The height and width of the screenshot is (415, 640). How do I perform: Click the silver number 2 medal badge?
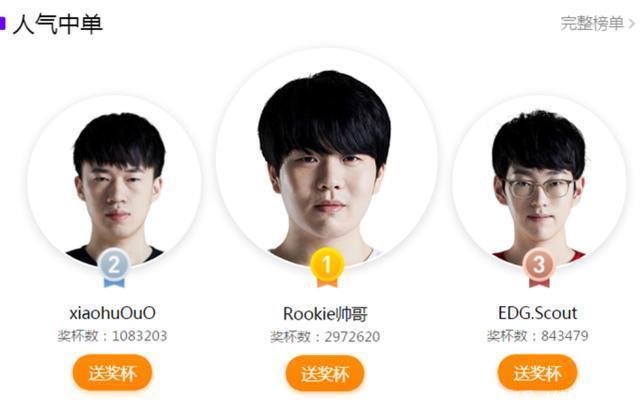pos(114,268)
